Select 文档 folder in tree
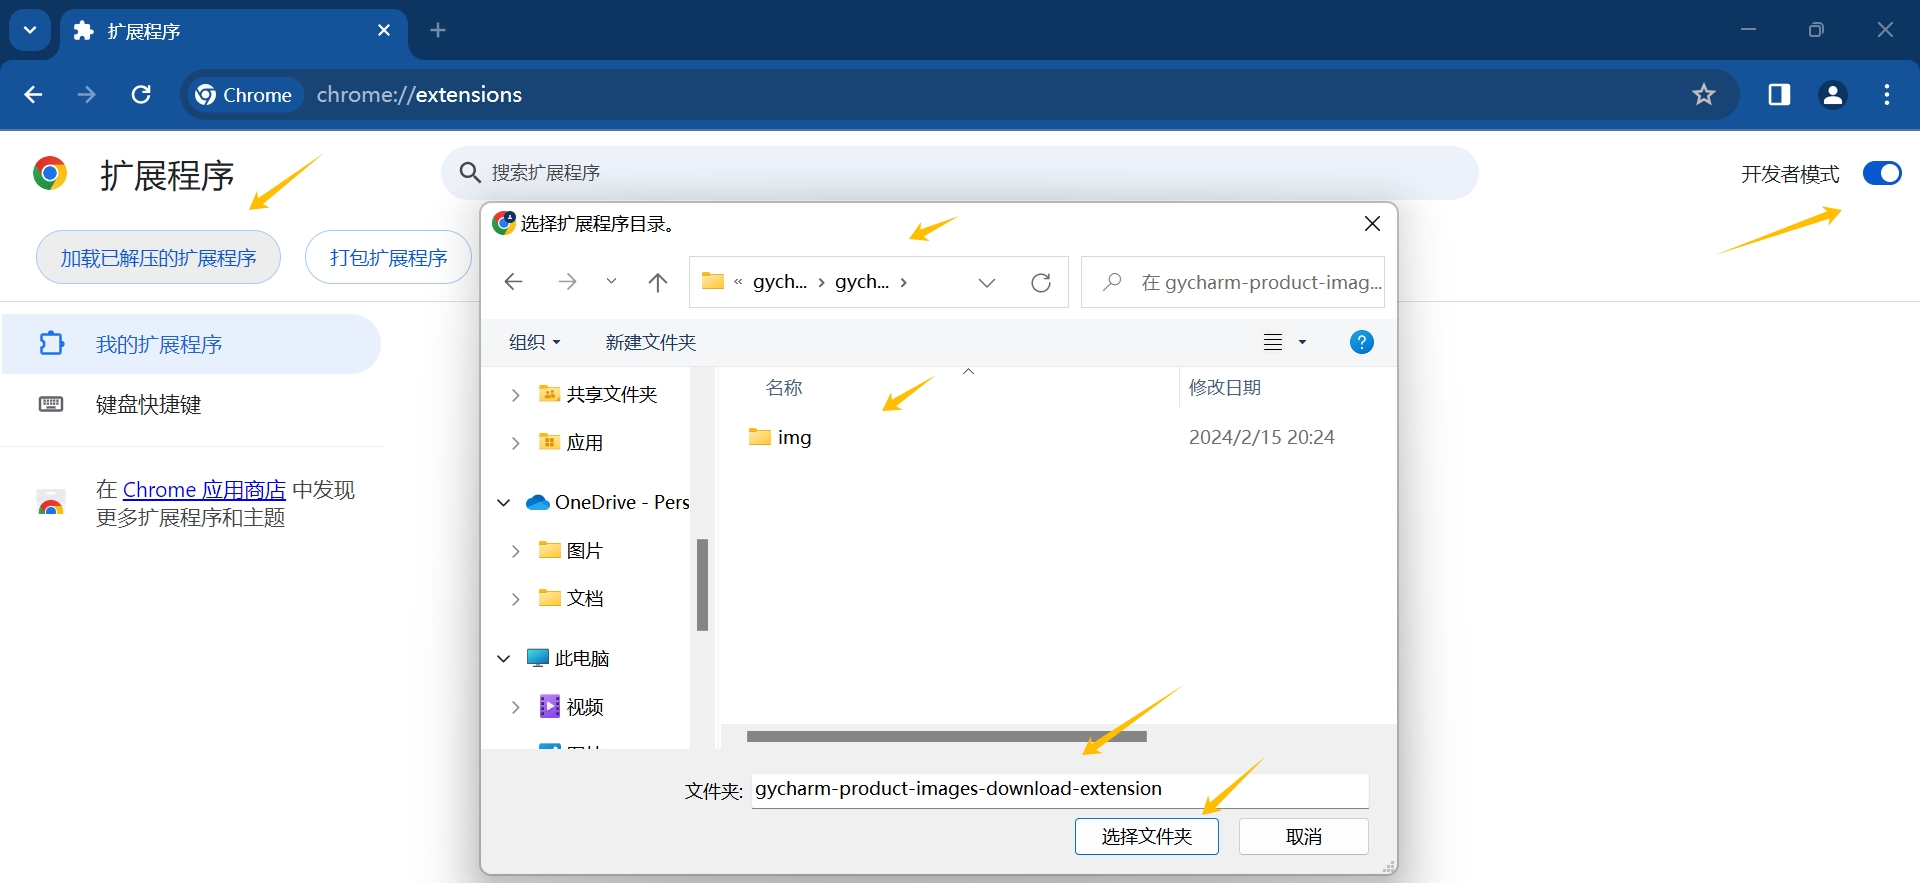Screen dimensions: 1920x883 571,599
